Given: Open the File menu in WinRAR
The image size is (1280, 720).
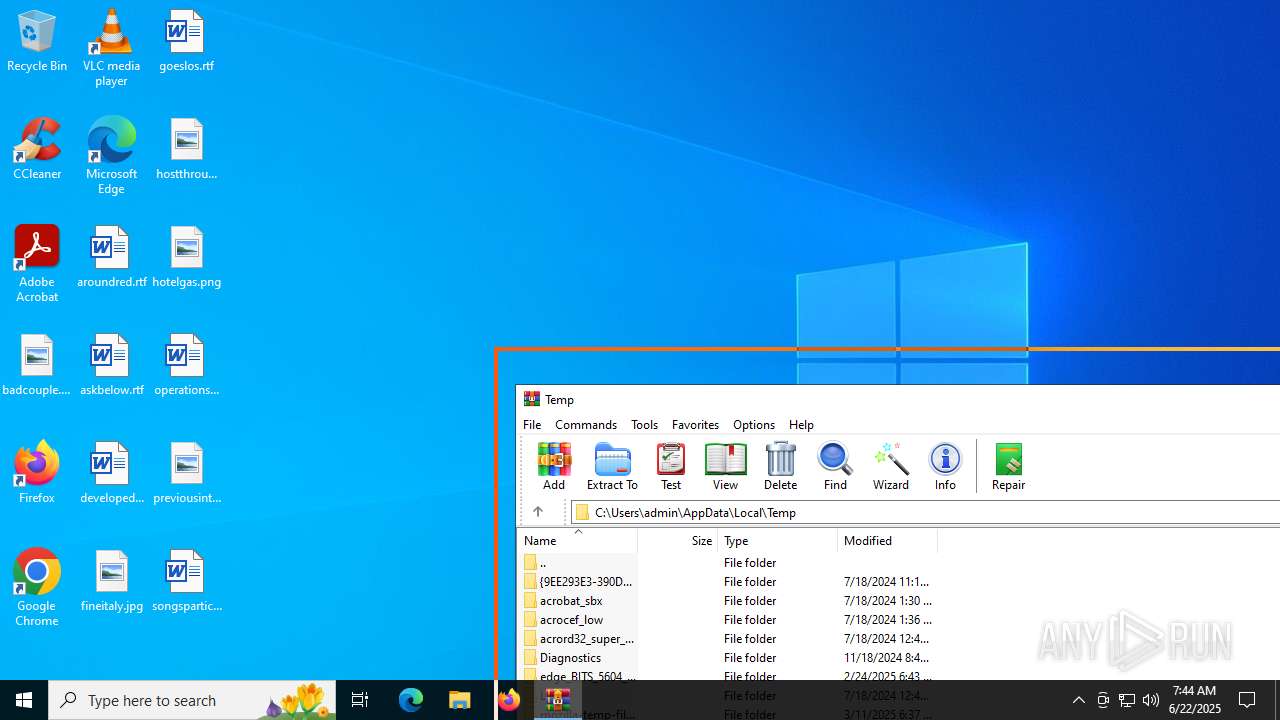Looking at the screenshot, I should point(532,424).
